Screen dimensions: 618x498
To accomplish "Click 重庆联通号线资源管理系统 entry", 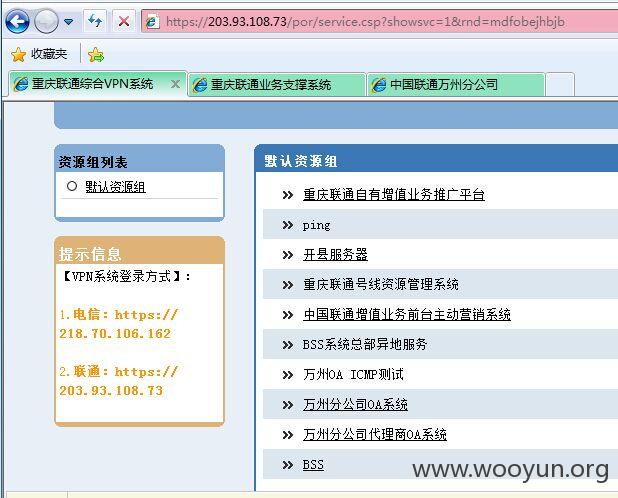I will (381, 284).
